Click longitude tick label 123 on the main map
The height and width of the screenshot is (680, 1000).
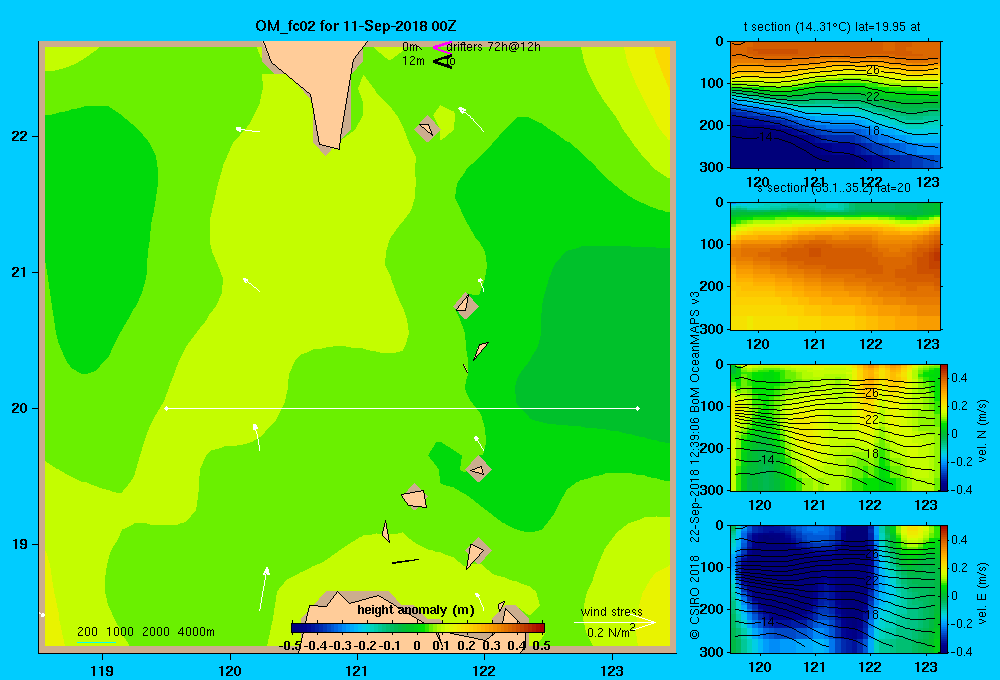(x=612, y=670)
